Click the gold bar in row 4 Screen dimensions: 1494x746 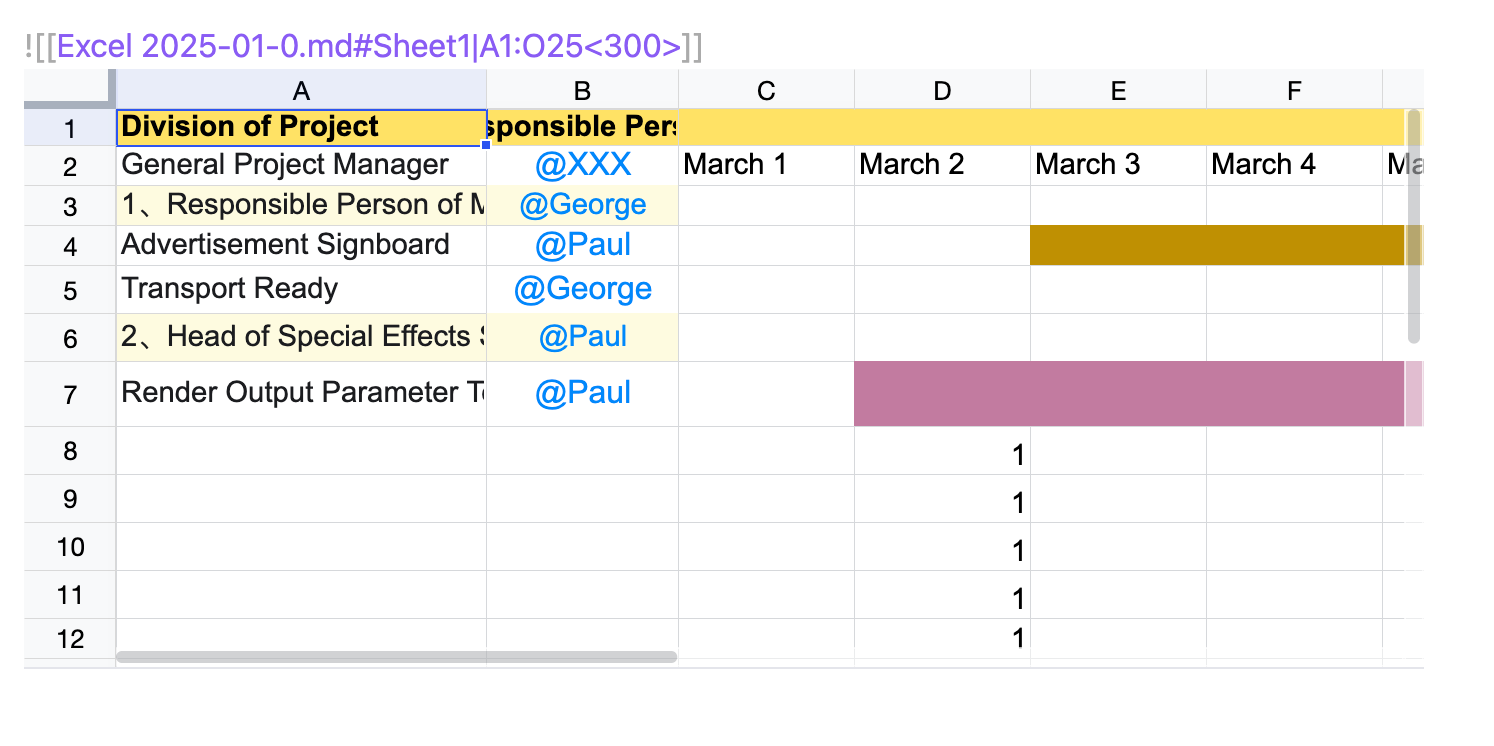[x=1216, y=246]
